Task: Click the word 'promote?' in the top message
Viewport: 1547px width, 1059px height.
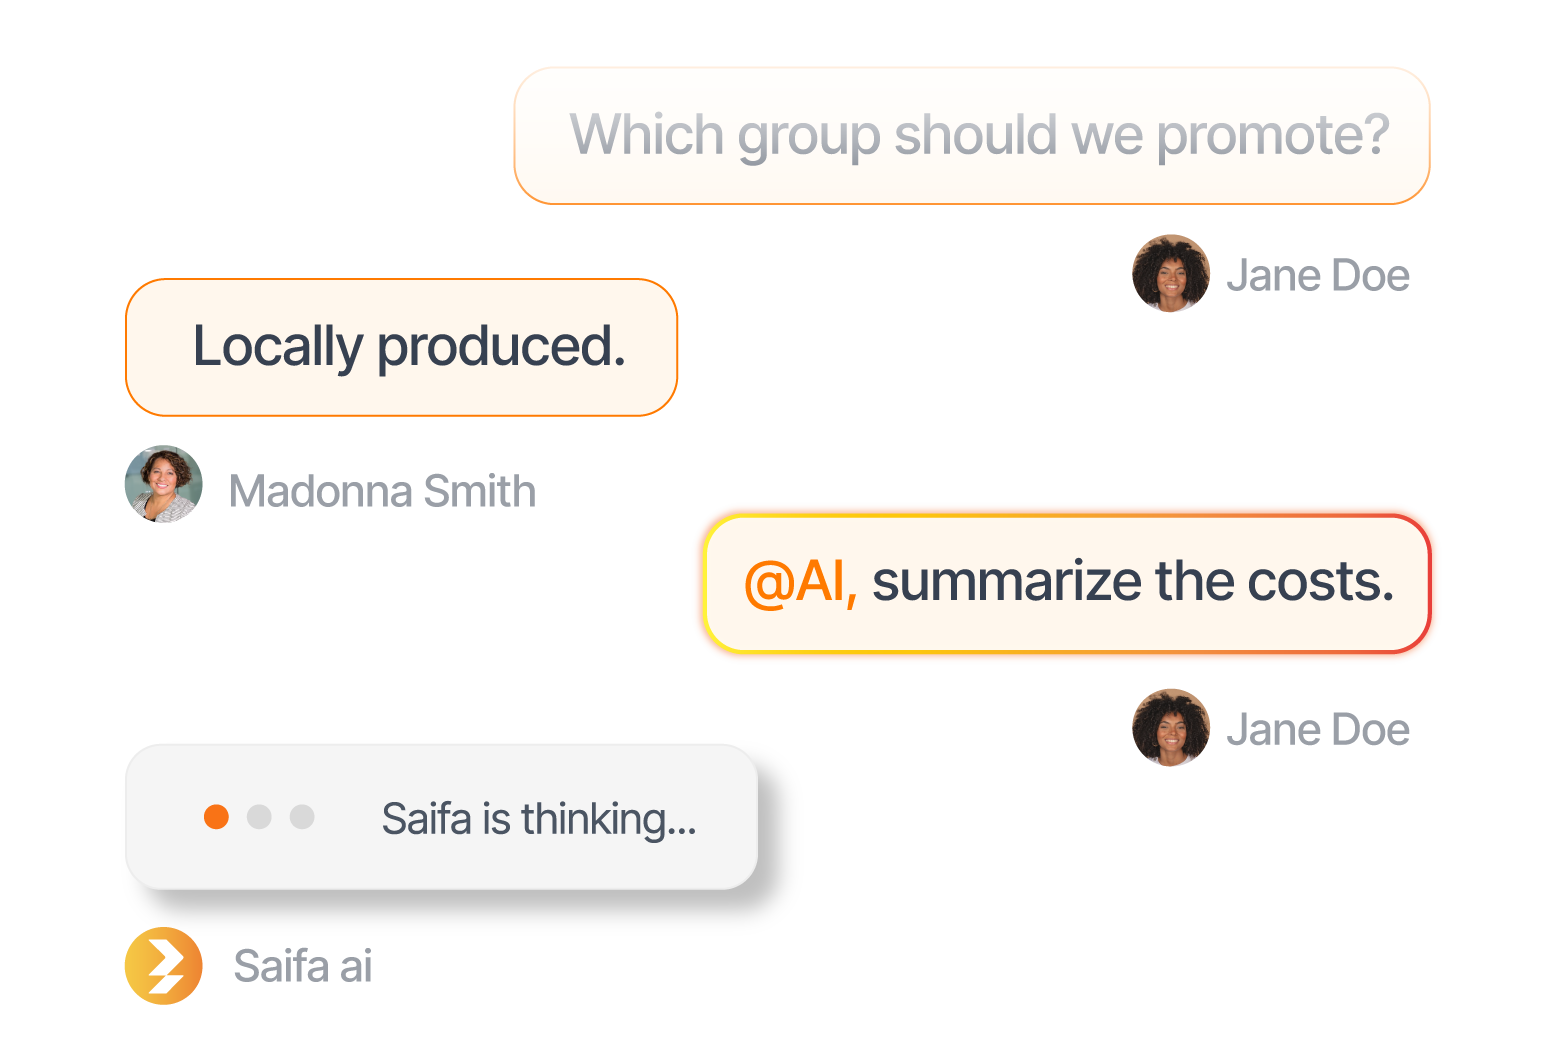Action: 1273,136
